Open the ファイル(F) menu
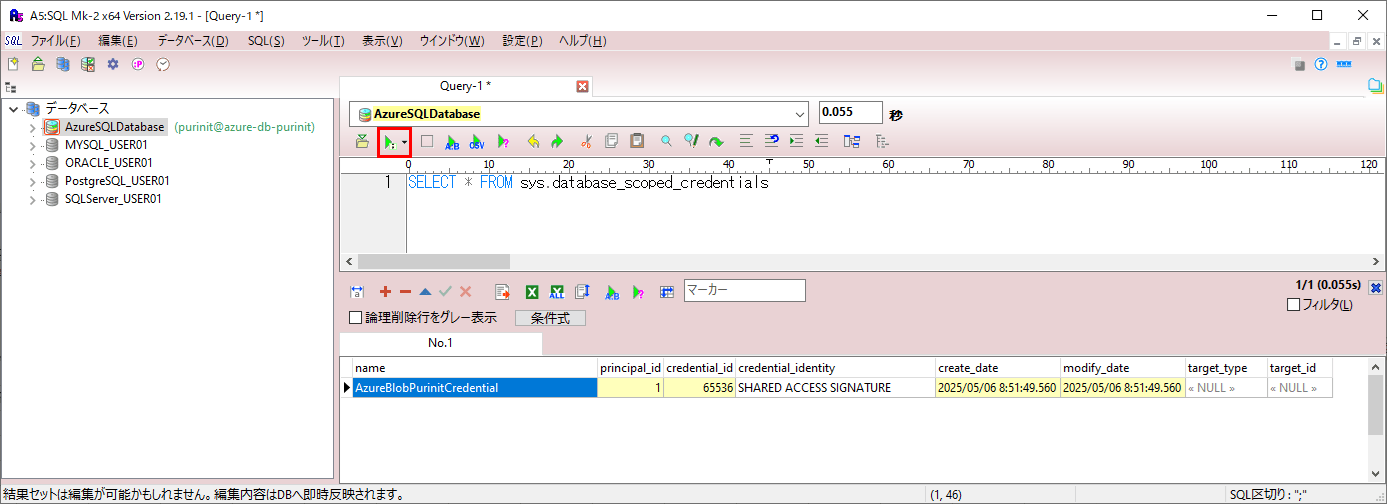This screenshot has height=504, width=1387. point(56,41)
